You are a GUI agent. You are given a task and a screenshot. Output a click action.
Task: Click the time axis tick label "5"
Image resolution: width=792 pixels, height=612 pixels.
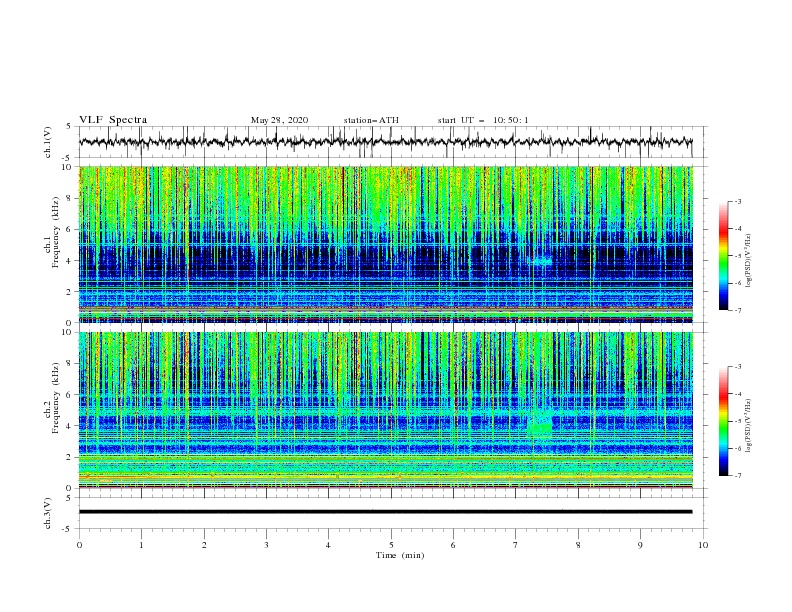tap(391, 545)
